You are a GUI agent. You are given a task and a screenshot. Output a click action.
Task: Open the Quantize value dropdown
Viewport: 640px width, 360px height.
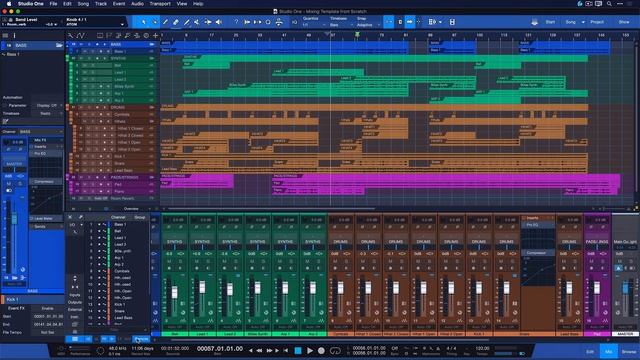[314, 25]
